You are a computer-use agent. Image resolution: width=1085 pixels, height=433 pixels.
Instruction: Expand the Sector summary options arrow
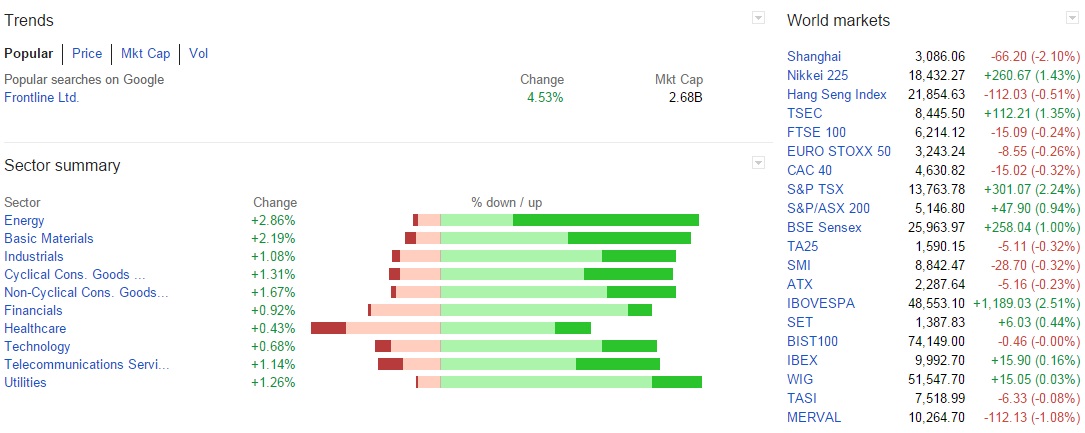[x=758, y=163]
